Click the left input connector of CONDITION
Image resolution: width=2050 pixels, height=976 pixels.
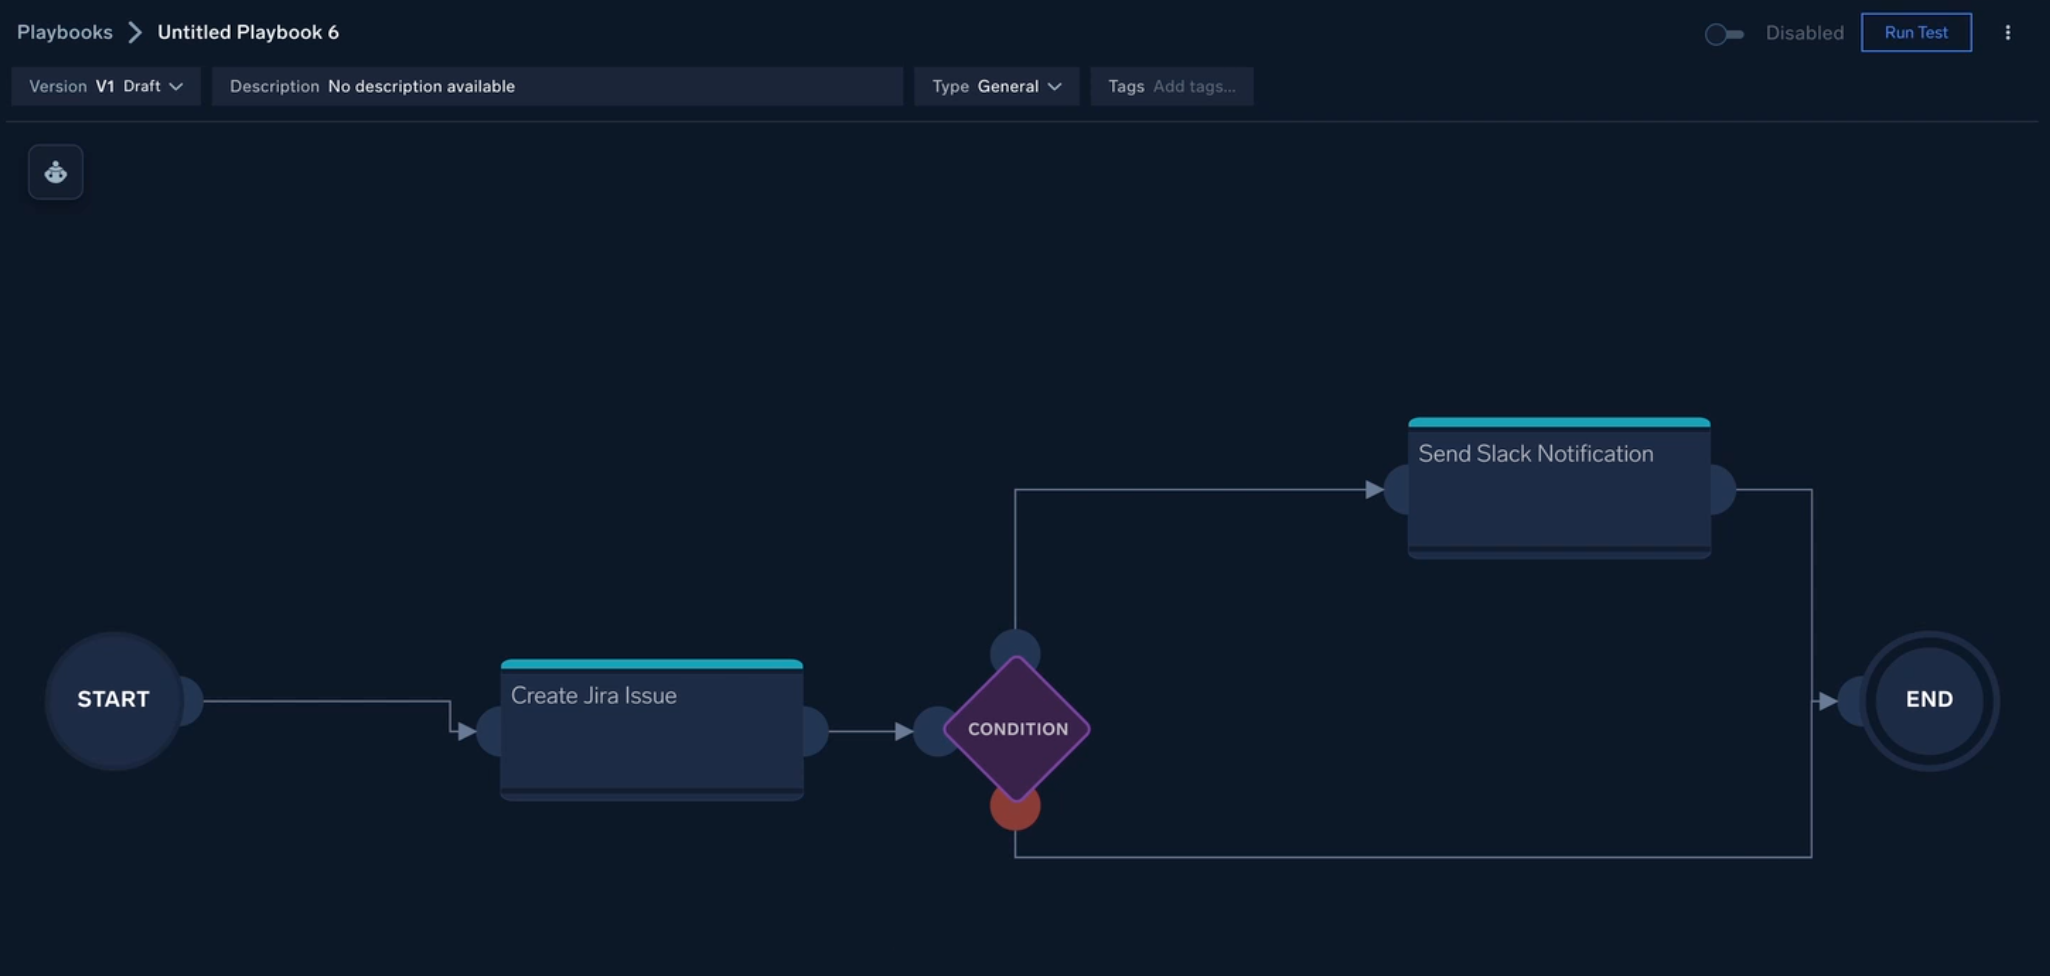point(932,731)
